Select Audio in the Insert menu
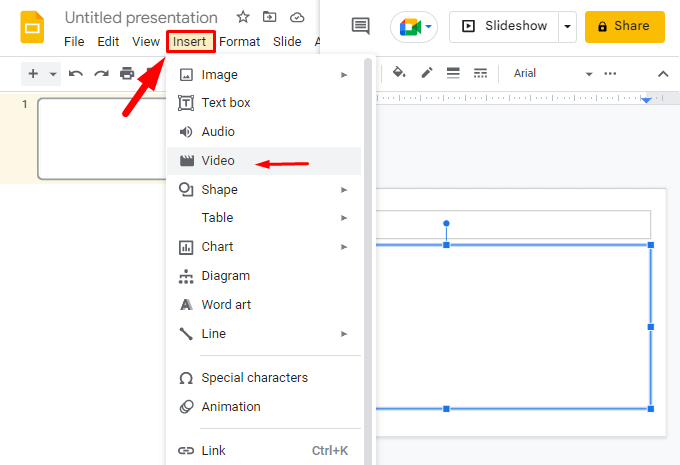The image size is (680, 465). click(x=264, y=131)
